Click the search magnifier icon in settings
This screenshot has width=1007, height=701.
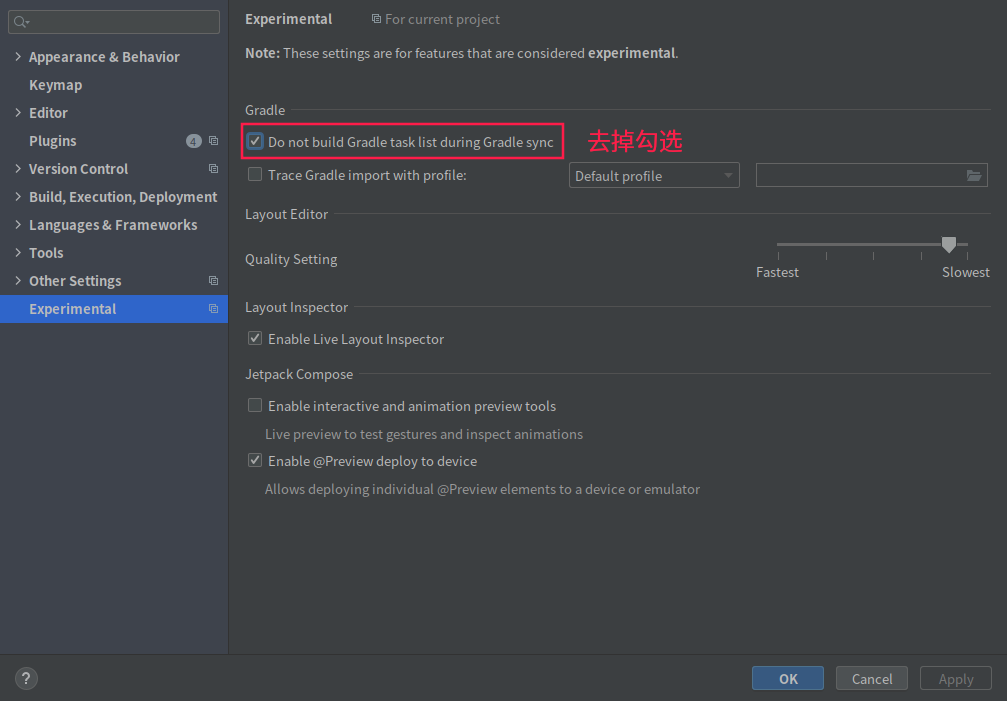click(x=21, y=22)
